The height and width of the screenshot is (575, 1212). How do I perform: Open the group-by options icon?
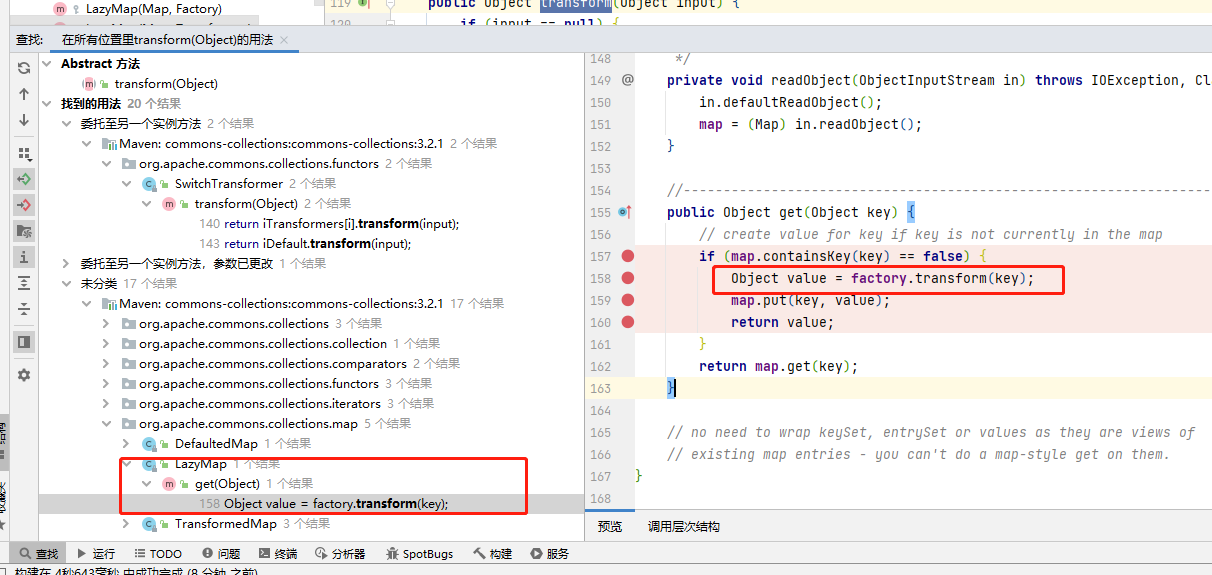pyautogui.click(x=24, y=153)
